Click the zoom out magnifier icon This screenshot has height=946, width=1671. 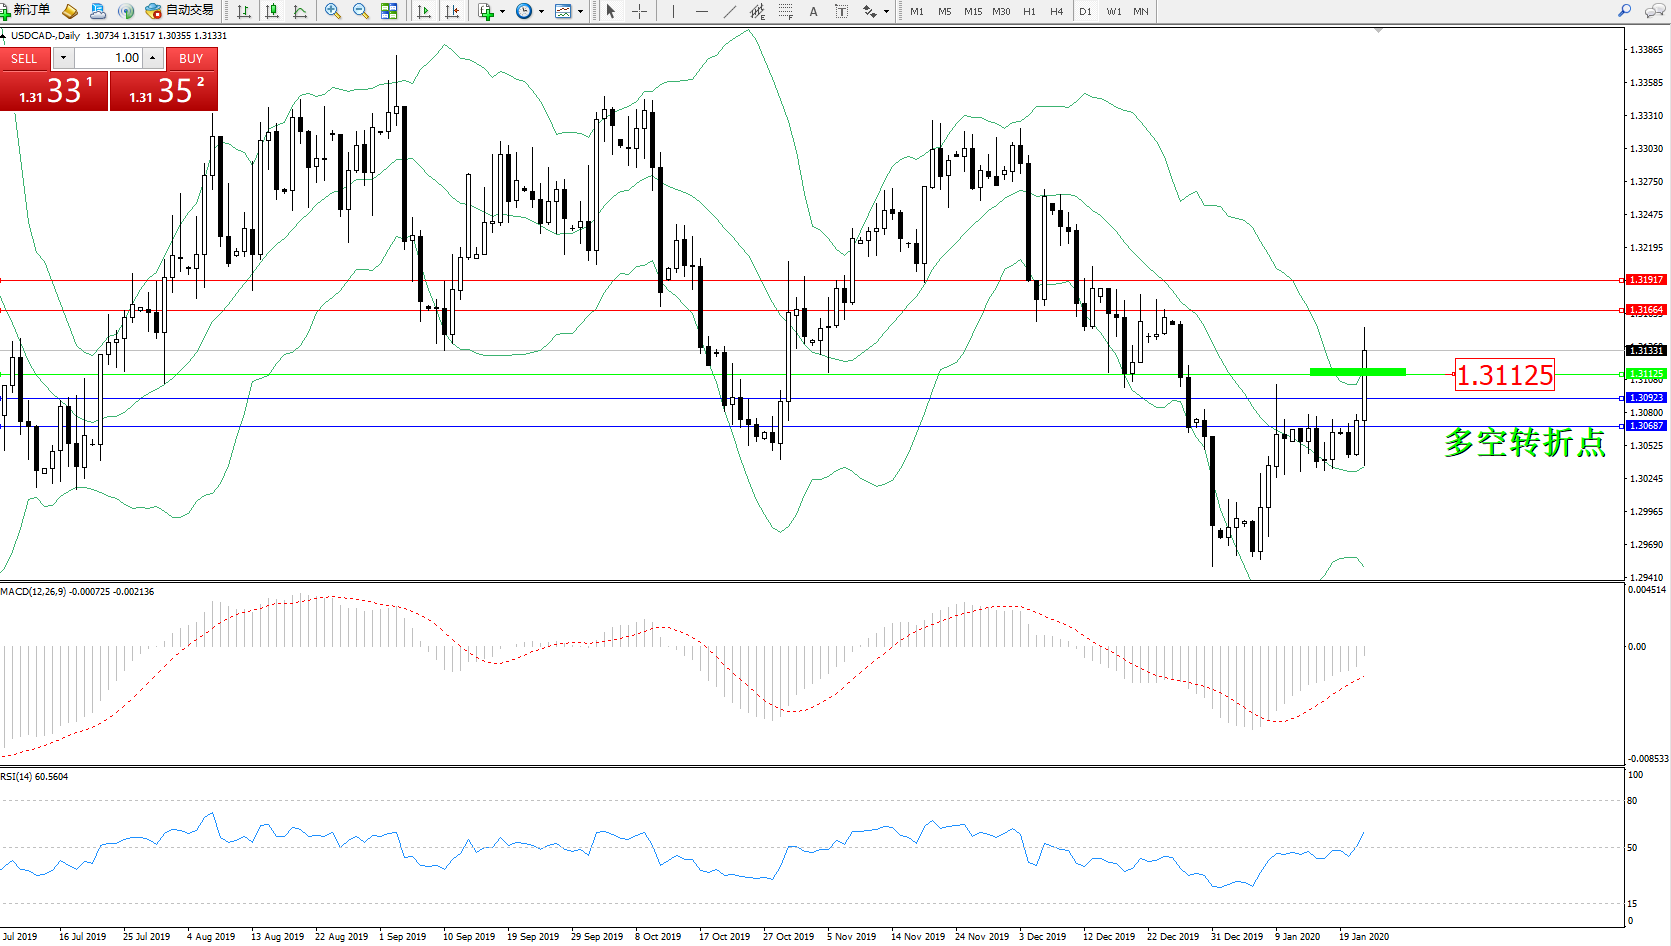(361, 11)
